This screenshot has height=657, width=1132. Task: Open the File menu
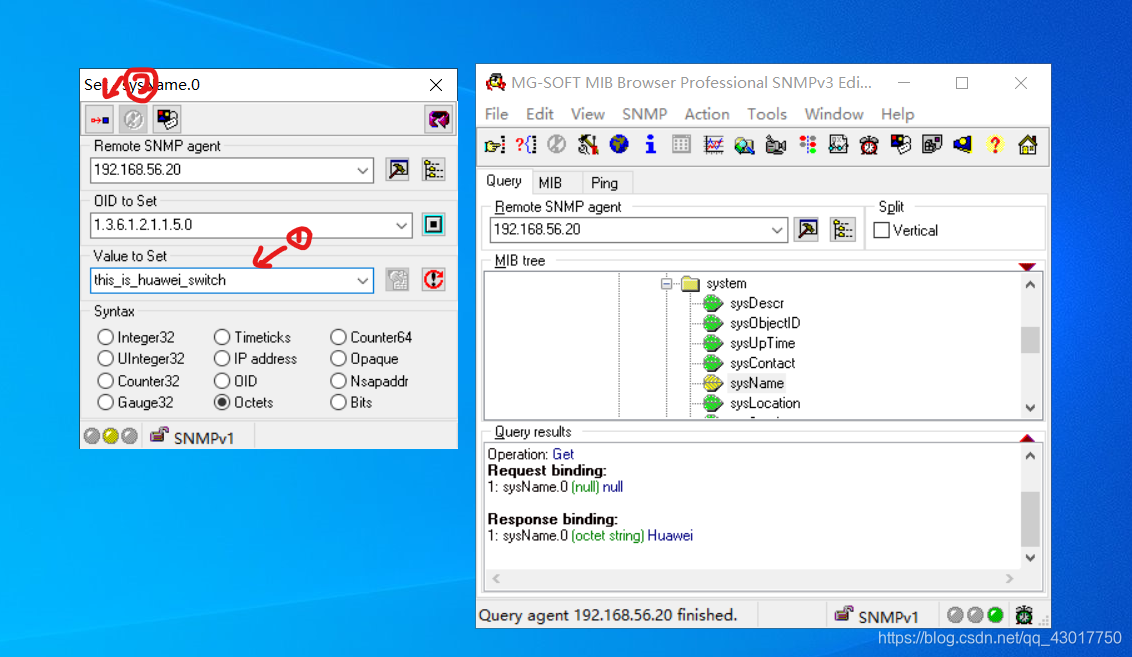496,114
